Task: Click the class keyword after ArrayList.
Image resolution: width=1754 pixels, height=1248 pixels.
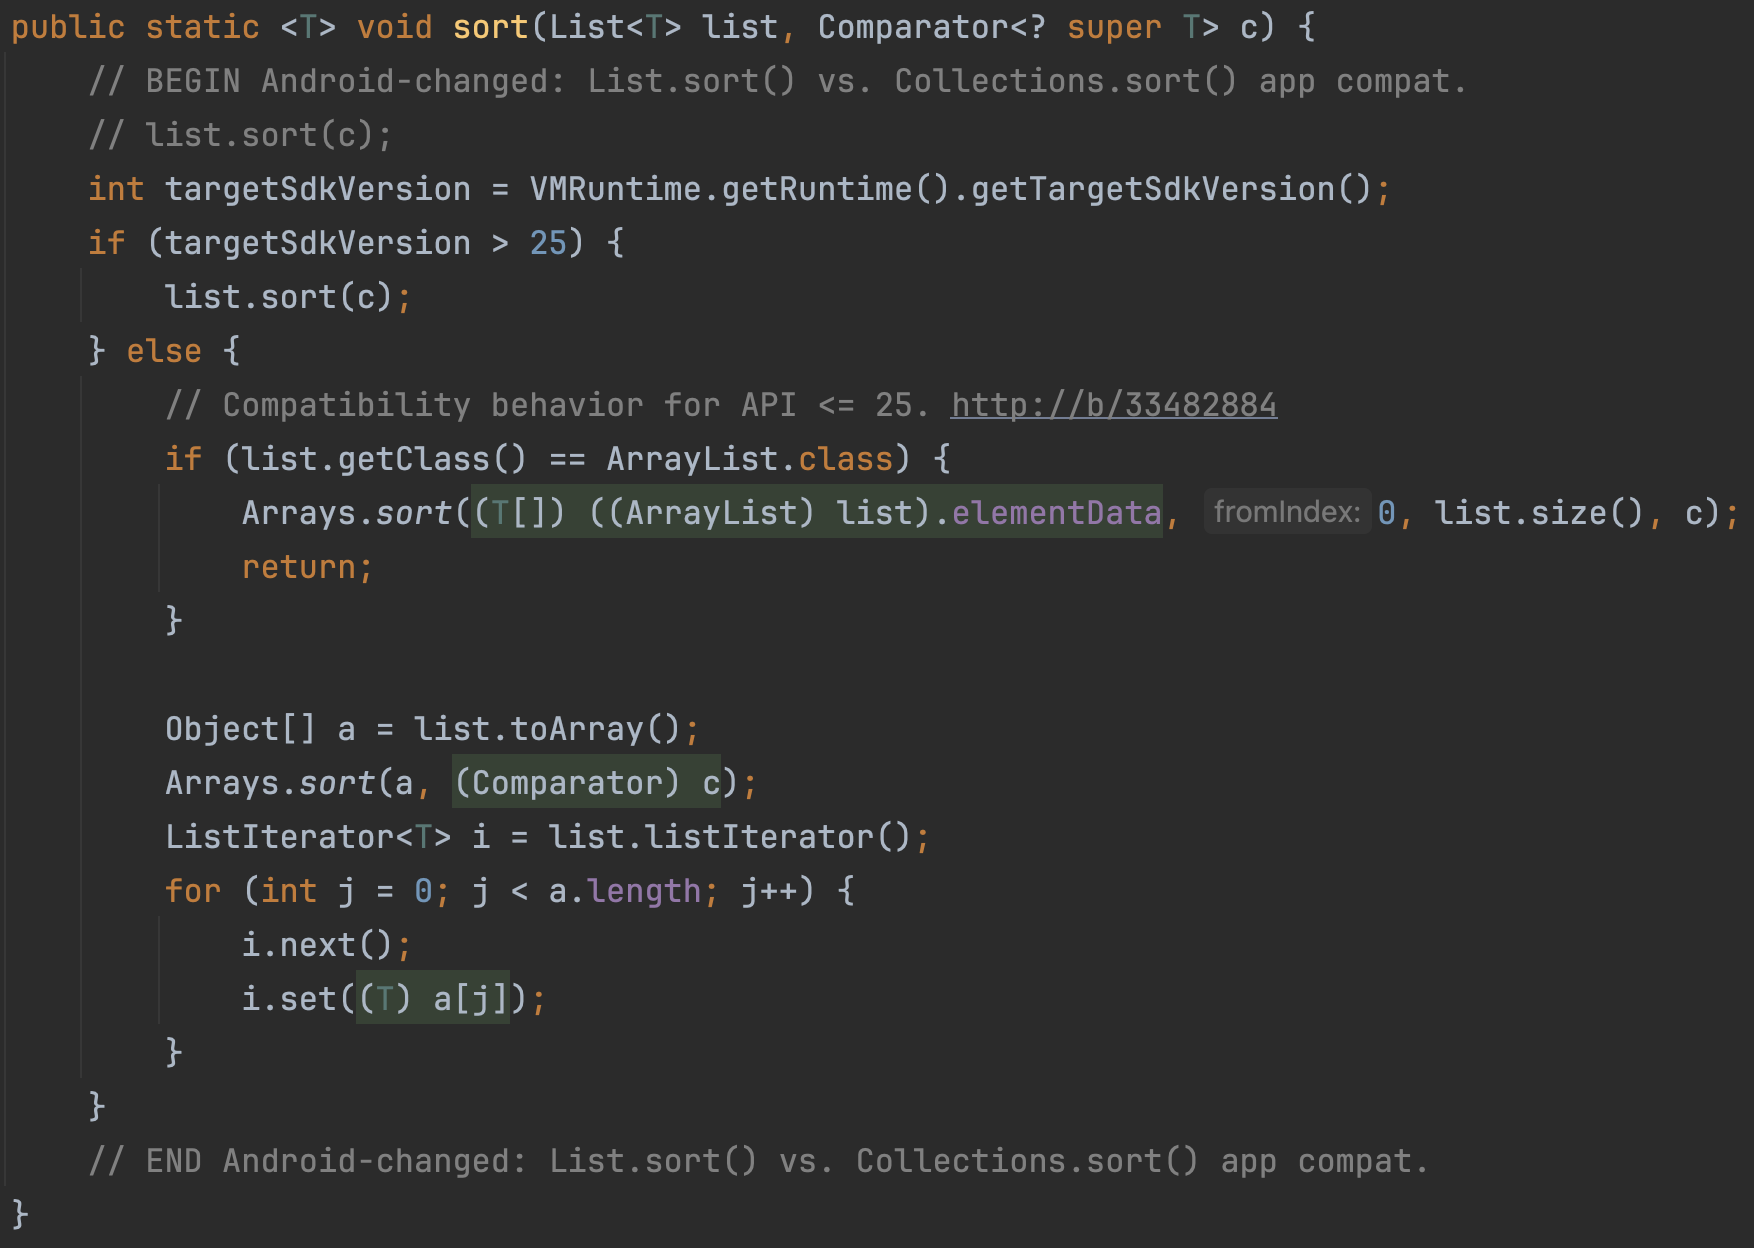Action: (x=845, y=459)
